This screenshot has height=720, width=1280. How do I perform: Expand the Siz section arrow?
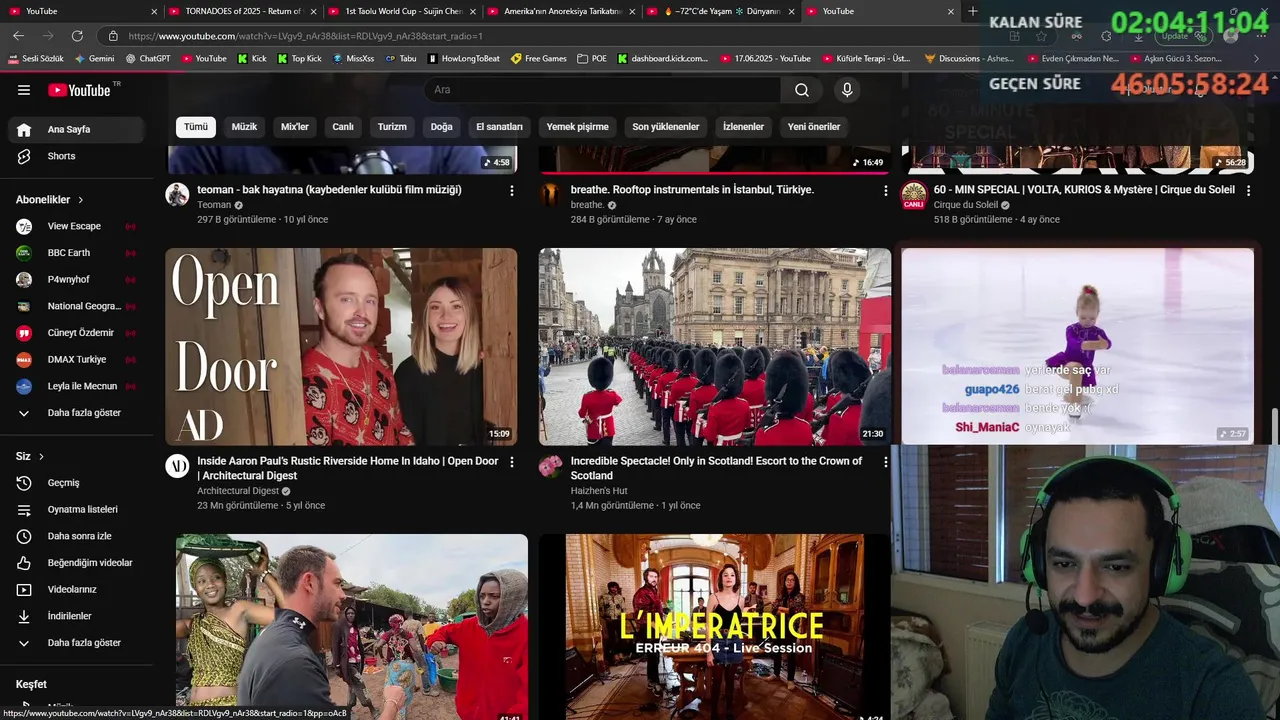tap(41, 456)
